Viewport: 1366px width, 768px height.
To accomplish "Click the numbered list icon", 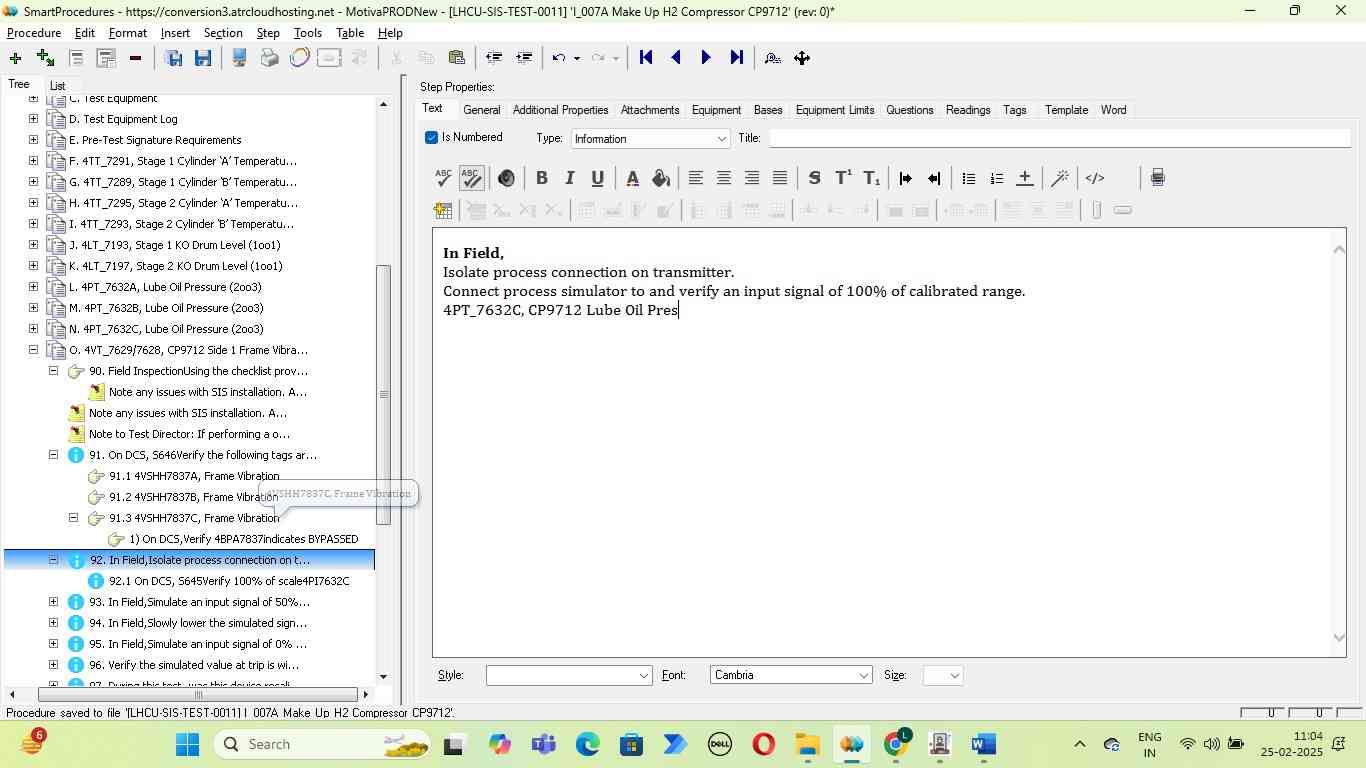I will 996,178.
